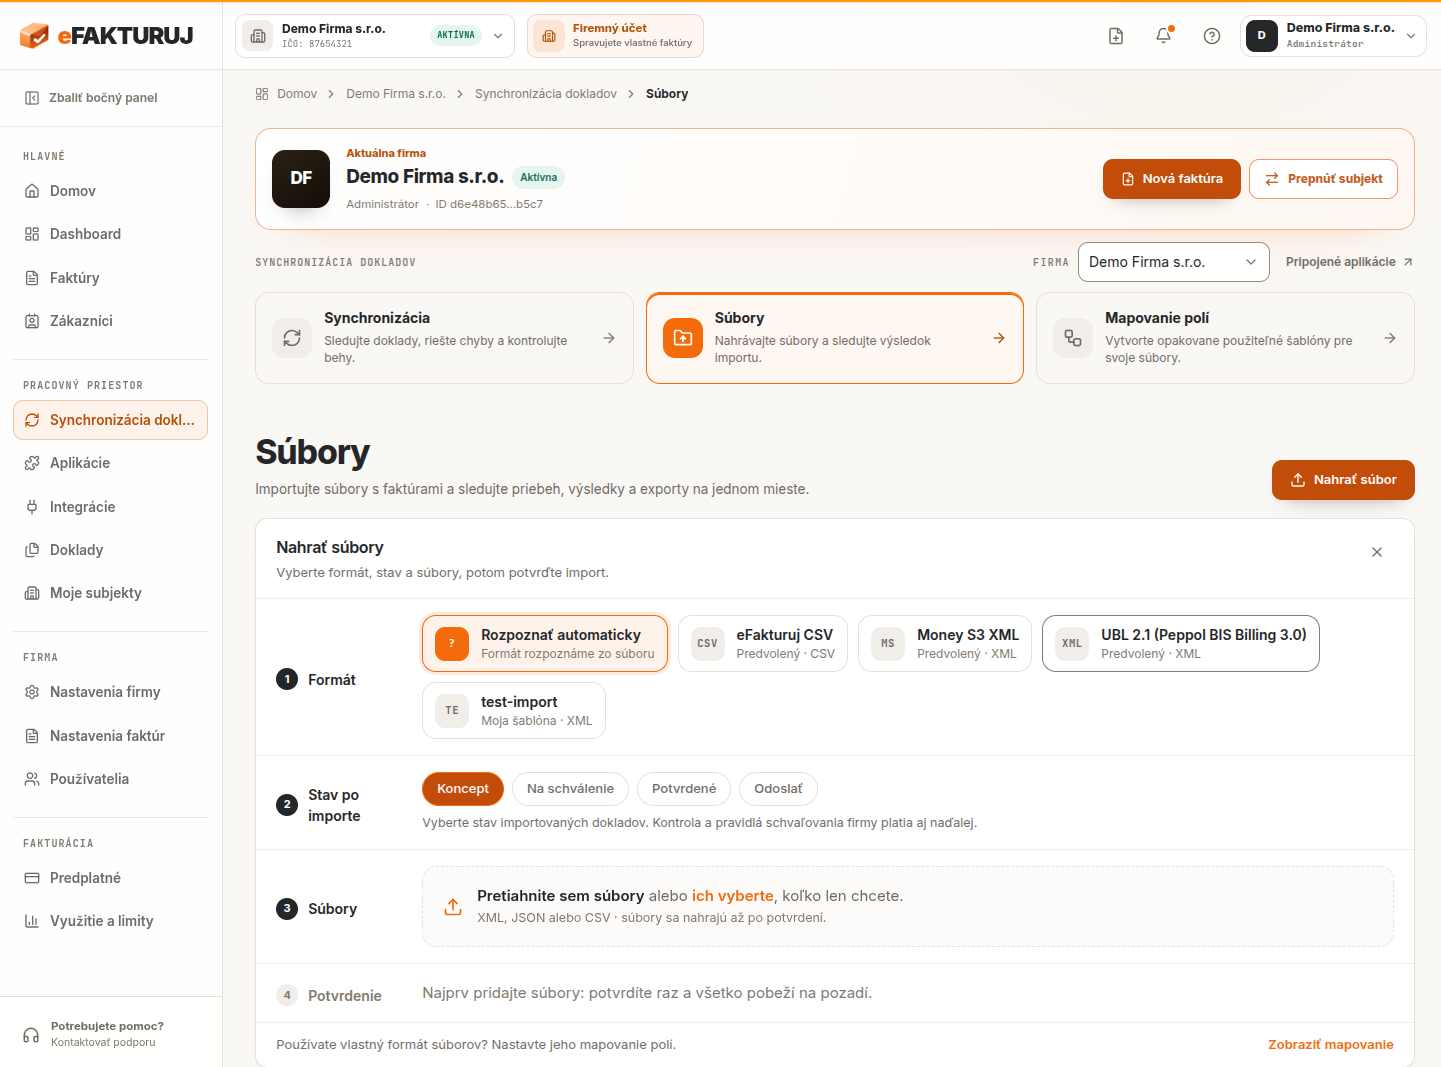Select Rozpoznať automaticky format

[x=545, y=644]
